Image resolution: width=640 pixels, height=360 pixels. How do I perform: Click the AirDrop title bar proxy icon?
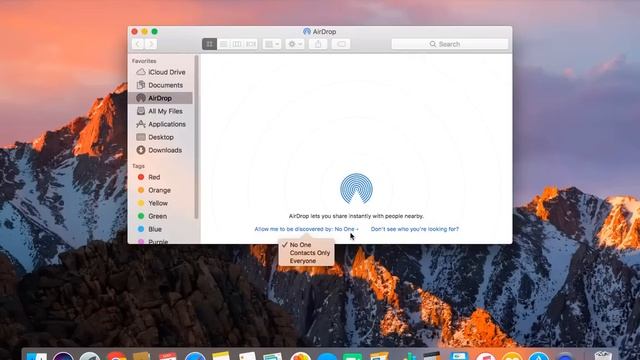click(307, 31)
